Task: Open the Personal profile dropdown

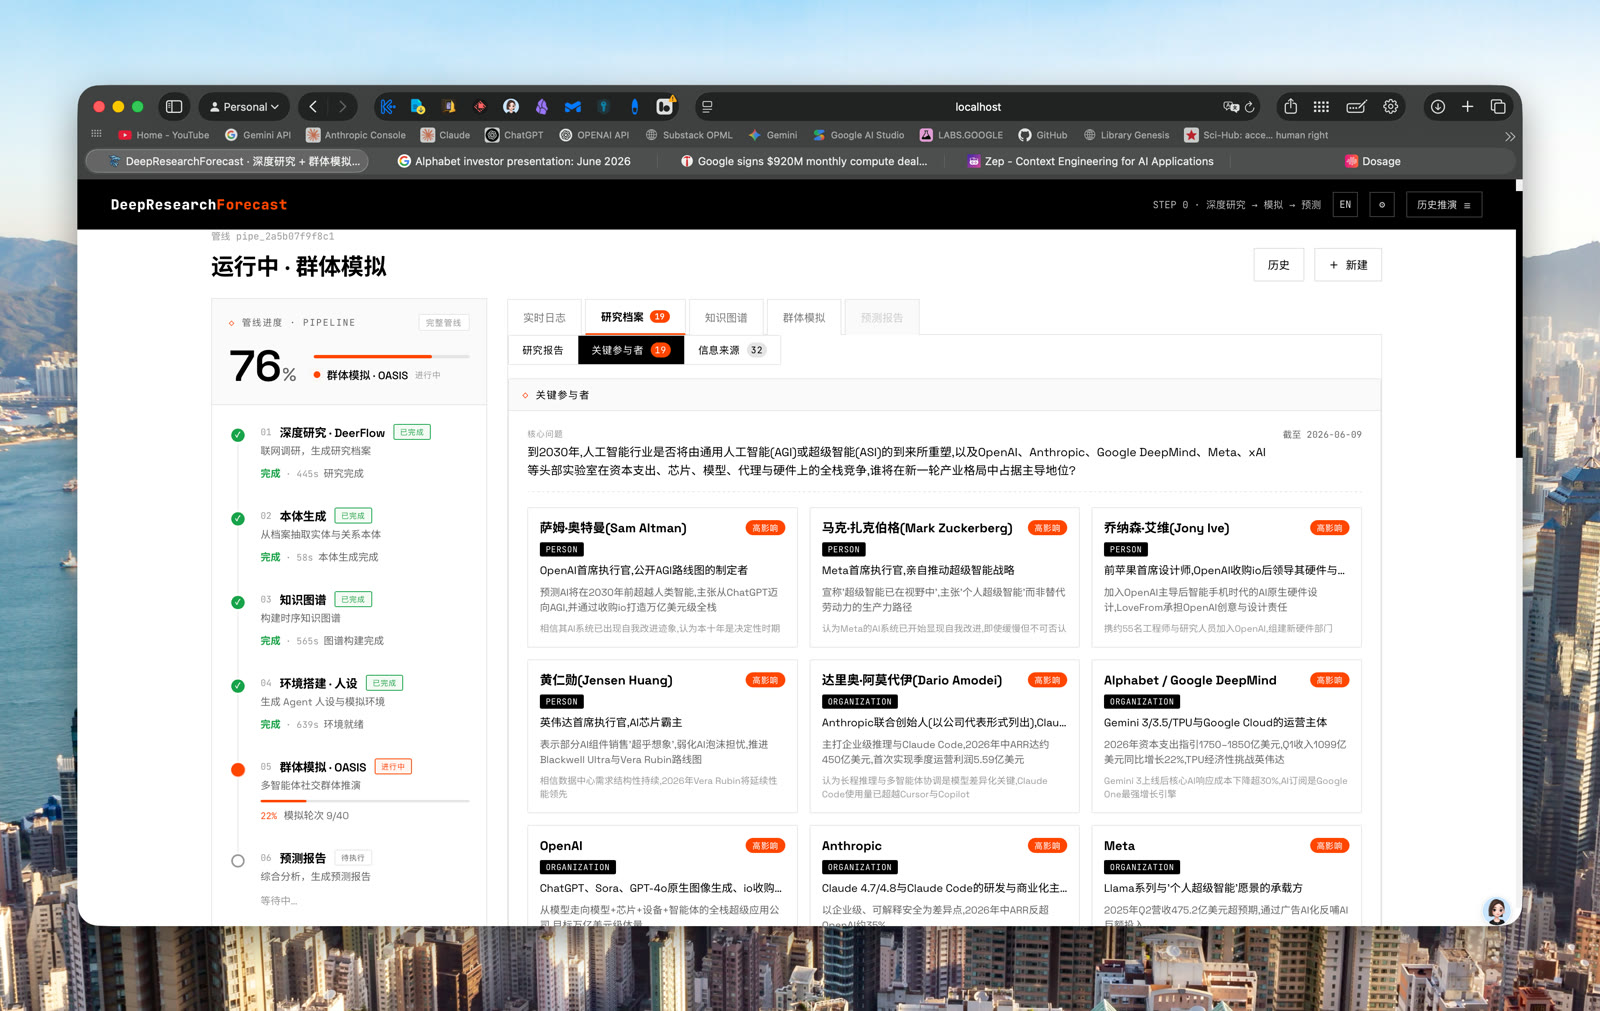Action: coord(245,107)
